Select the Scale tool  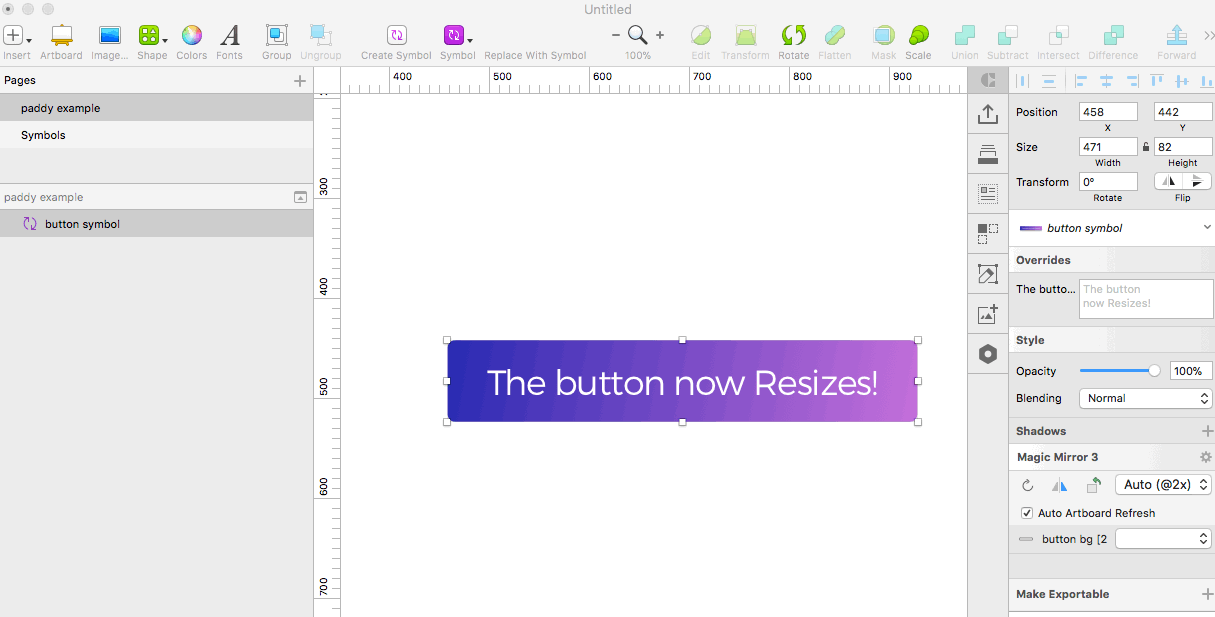(x=918, y=36)
